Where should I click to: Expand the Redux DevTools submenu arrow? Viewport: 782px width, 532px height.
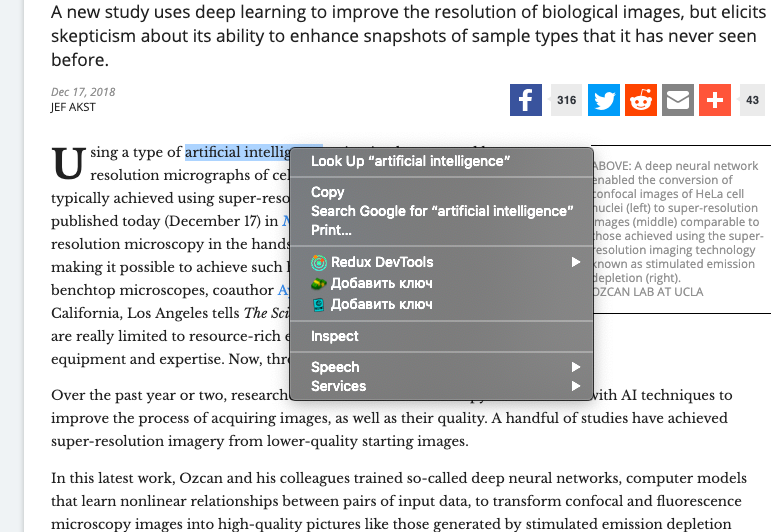(x=576, y=263)
